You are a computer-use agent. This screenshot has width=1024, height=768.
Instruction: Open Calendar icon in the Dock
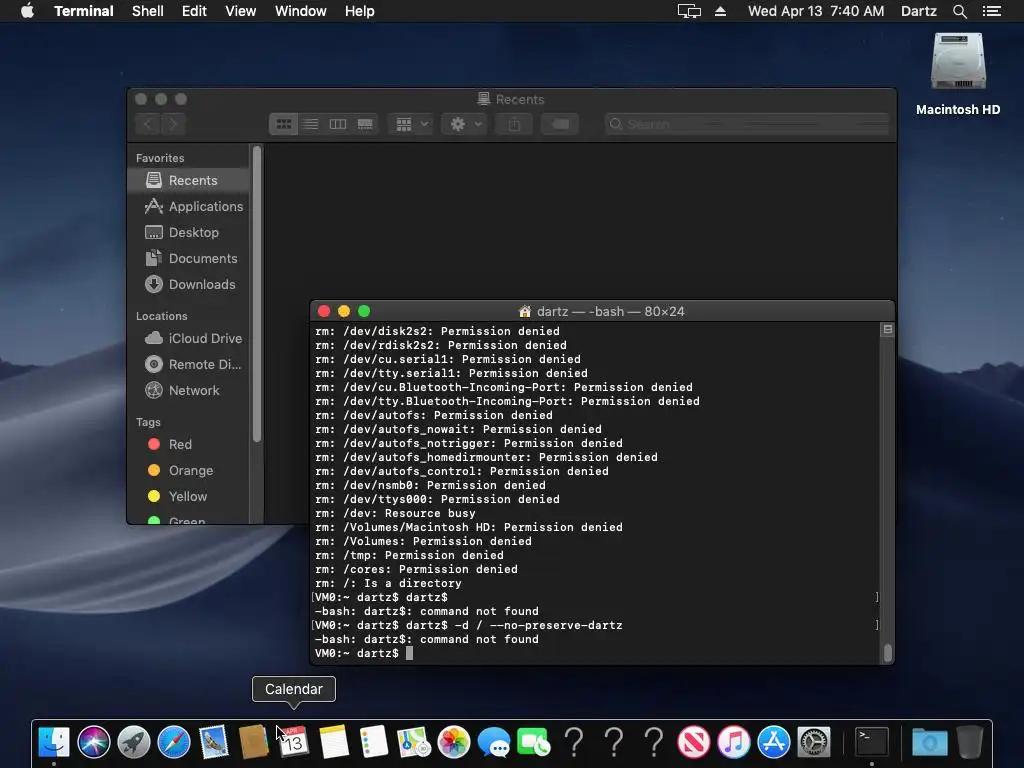294,742
